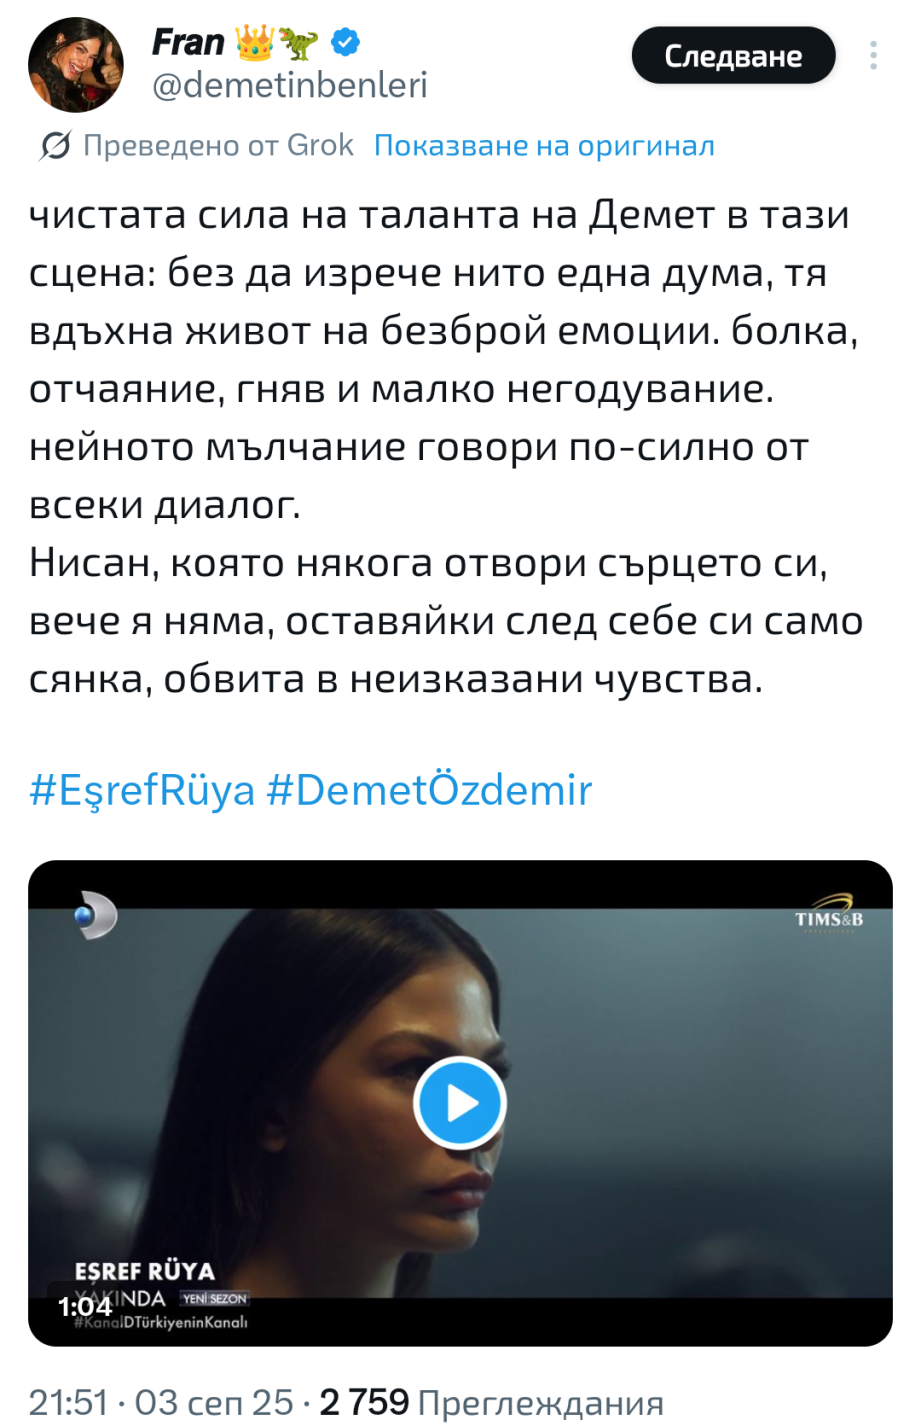Play the embedded video
Image resolution: width=921 pixels, height=1427 pixels.
(460, 1103)
